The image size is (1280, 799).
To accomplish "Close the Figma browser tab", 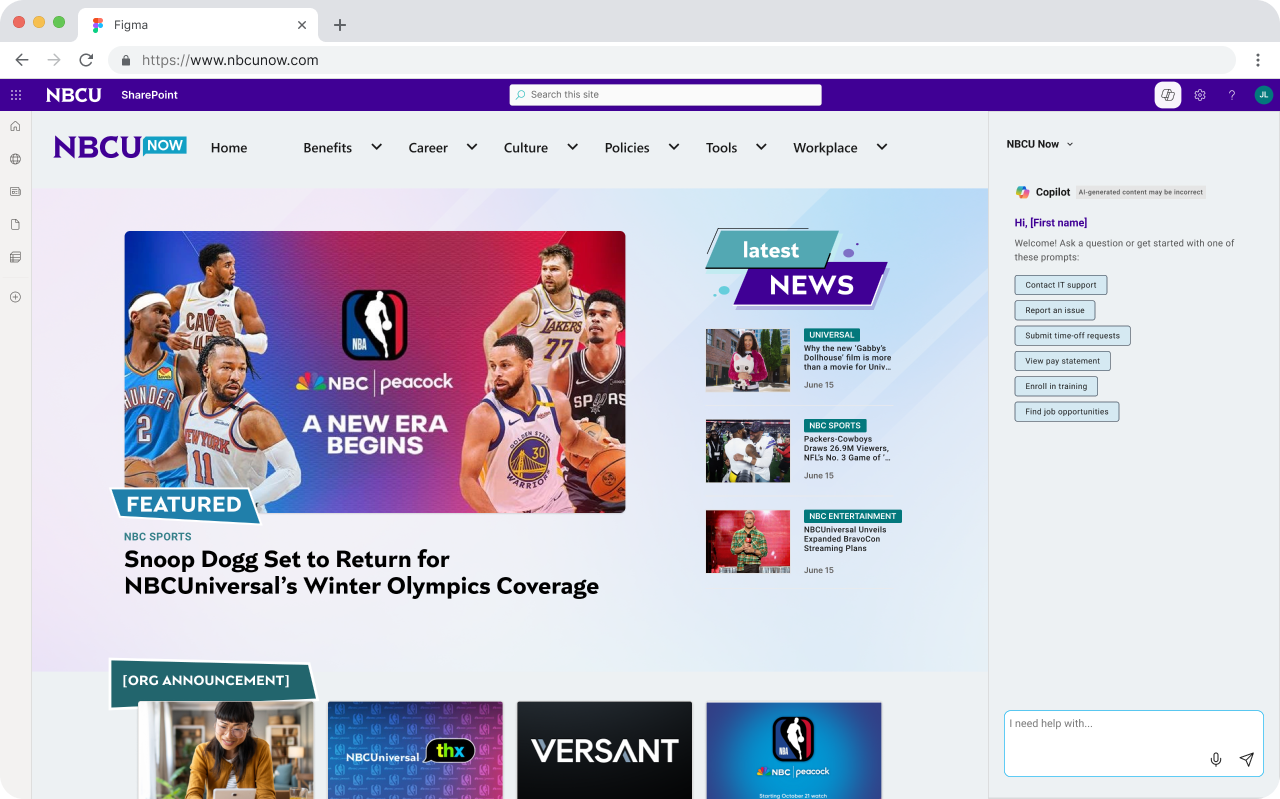I will coord(302,25).
